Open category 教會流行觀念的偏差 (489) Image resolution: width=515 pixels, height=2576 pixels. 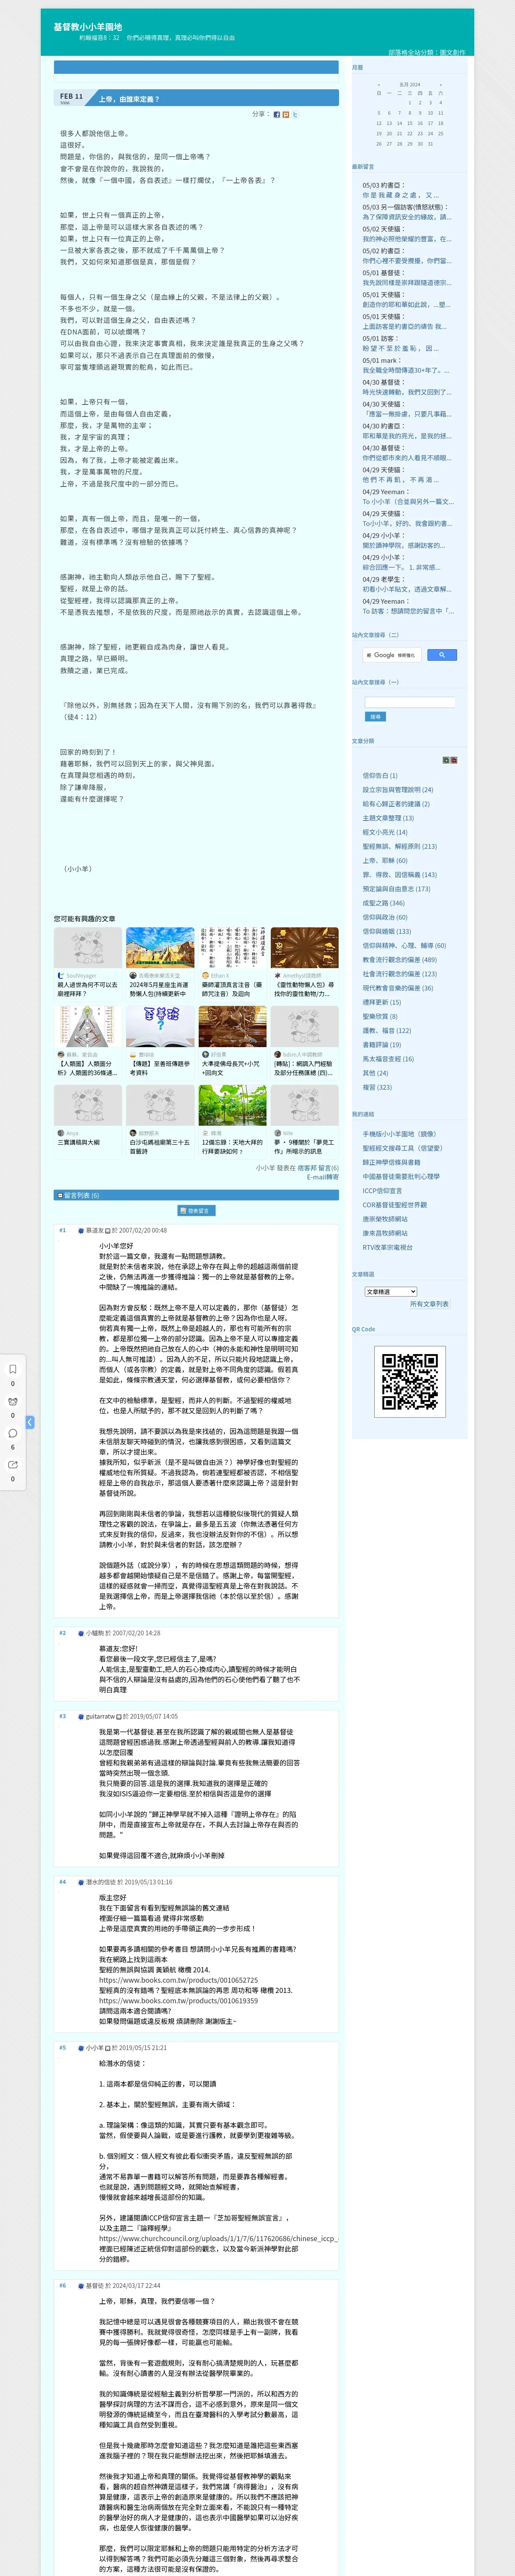click(x=399, y=959)
